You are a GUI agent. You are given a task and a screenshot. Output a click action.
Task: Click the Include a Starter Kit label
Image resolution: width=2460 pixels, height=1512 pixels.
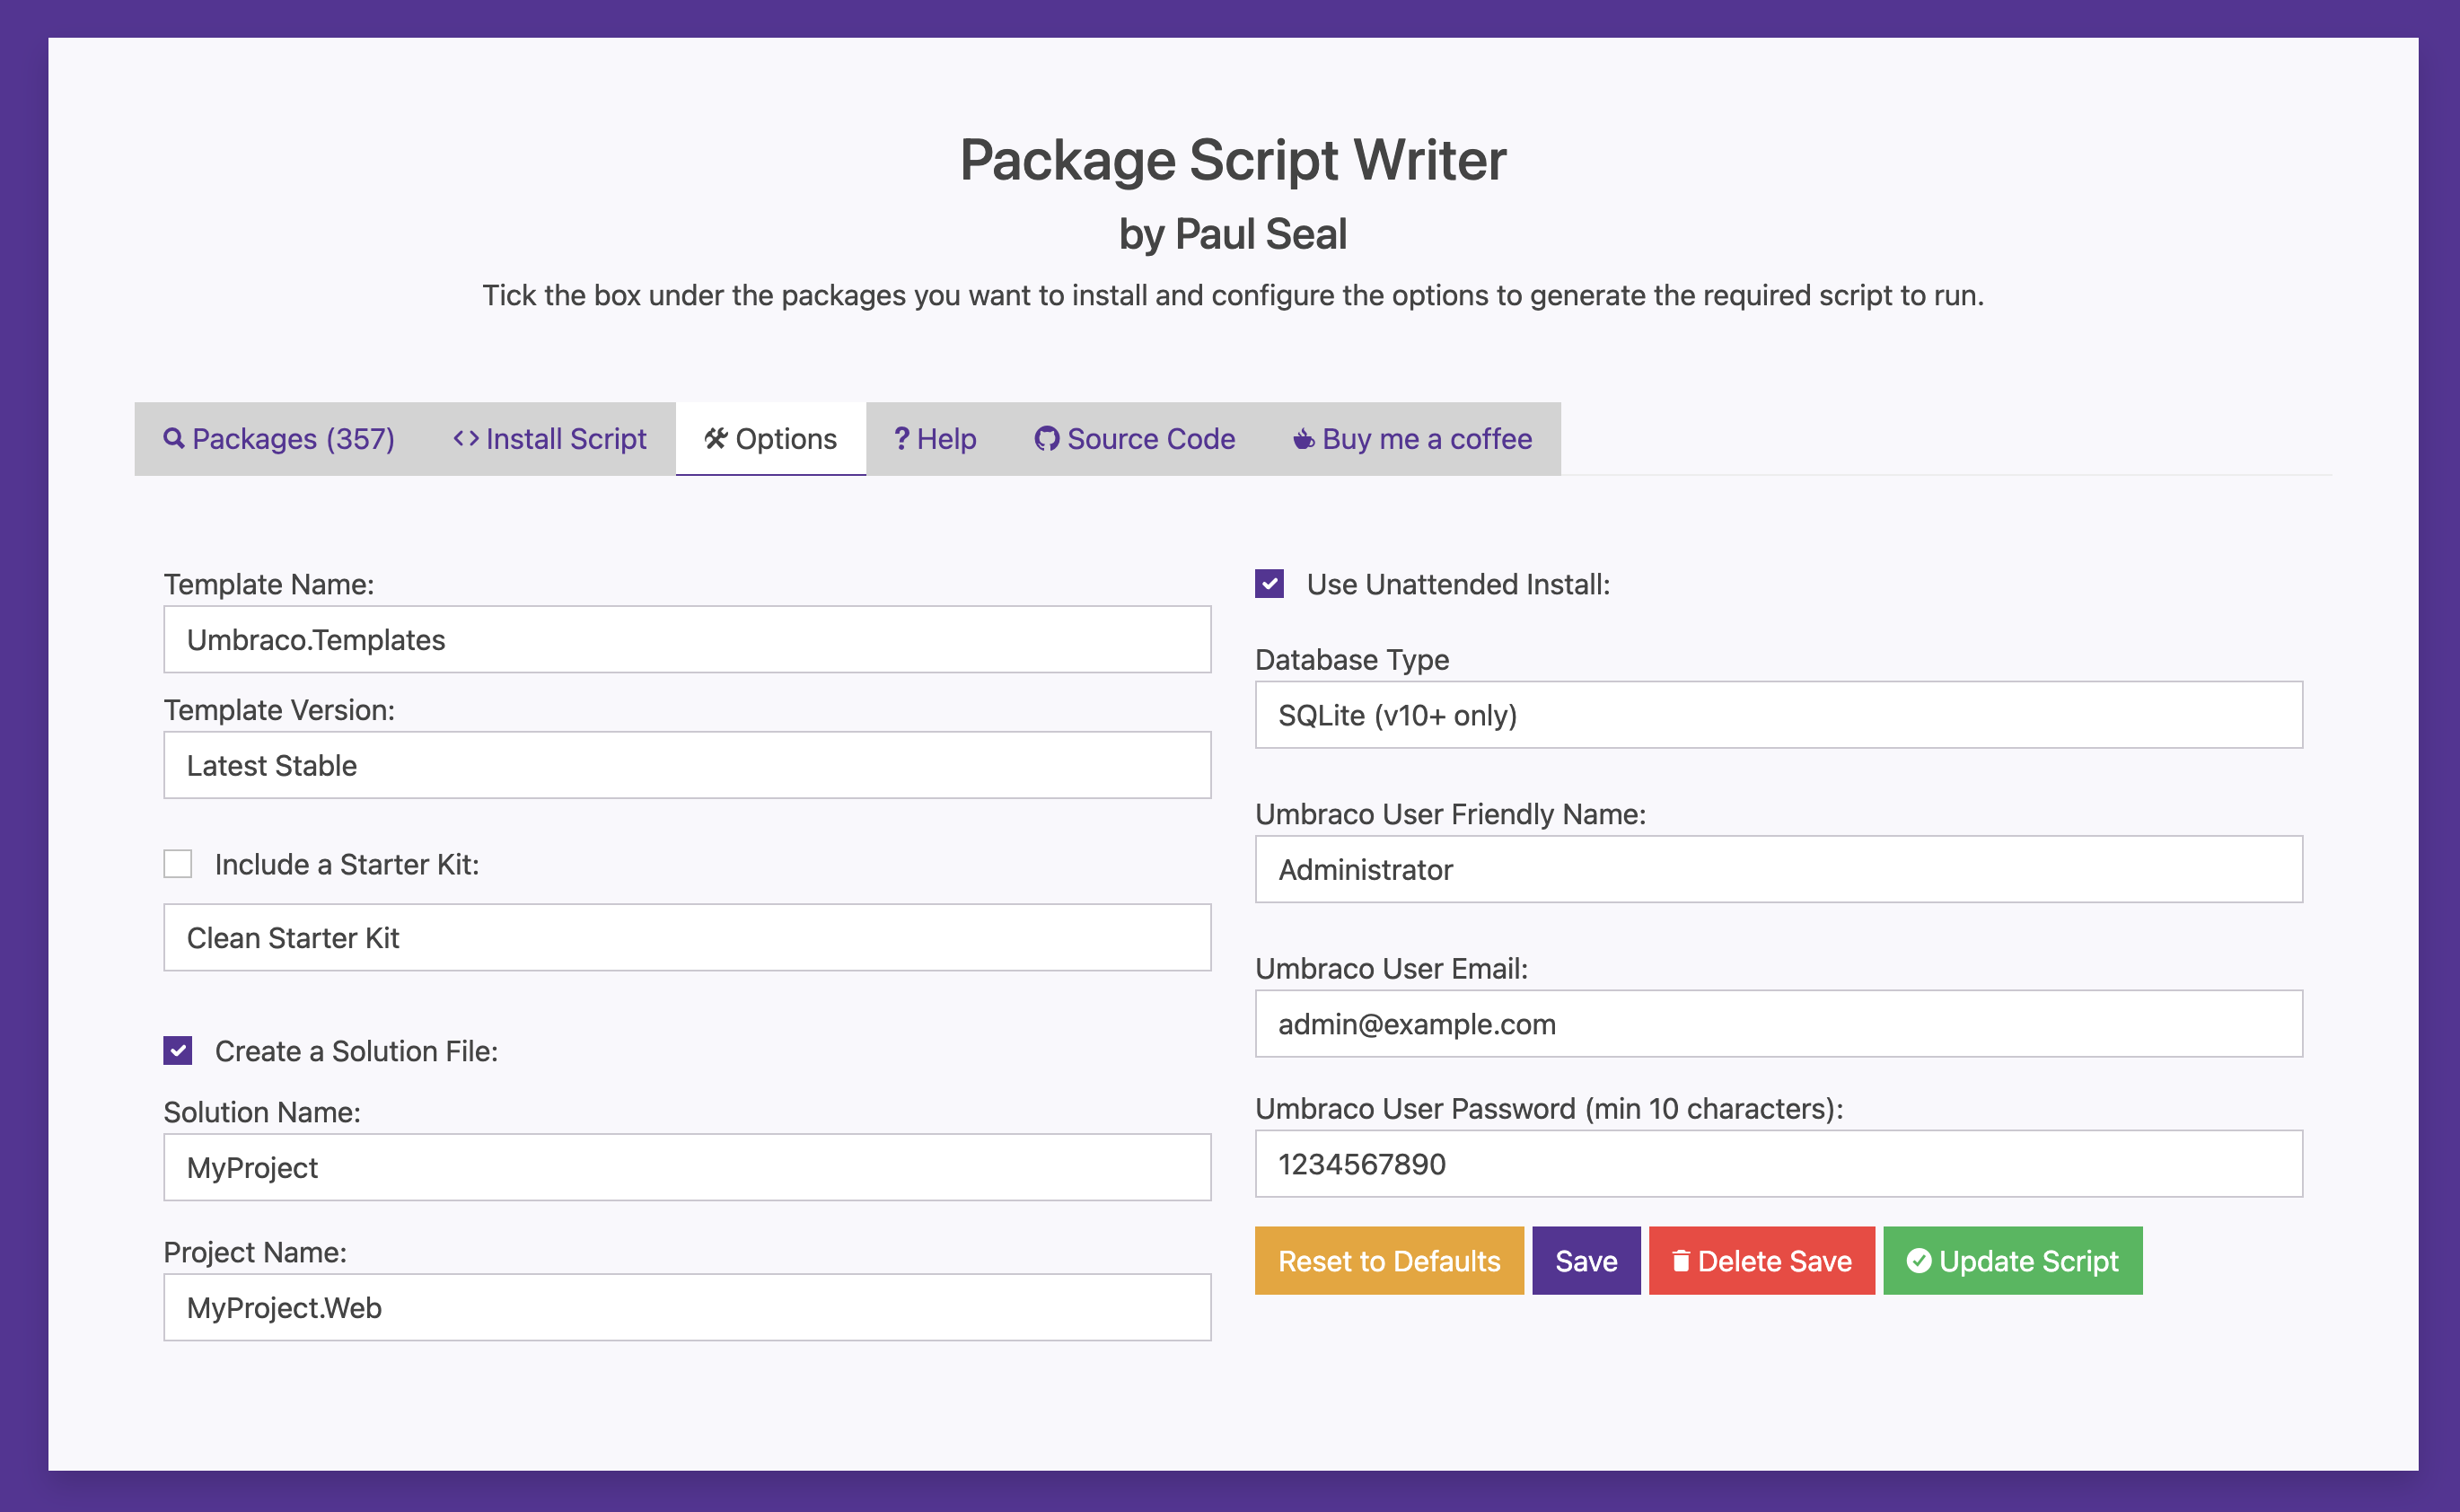coord(347,864)
